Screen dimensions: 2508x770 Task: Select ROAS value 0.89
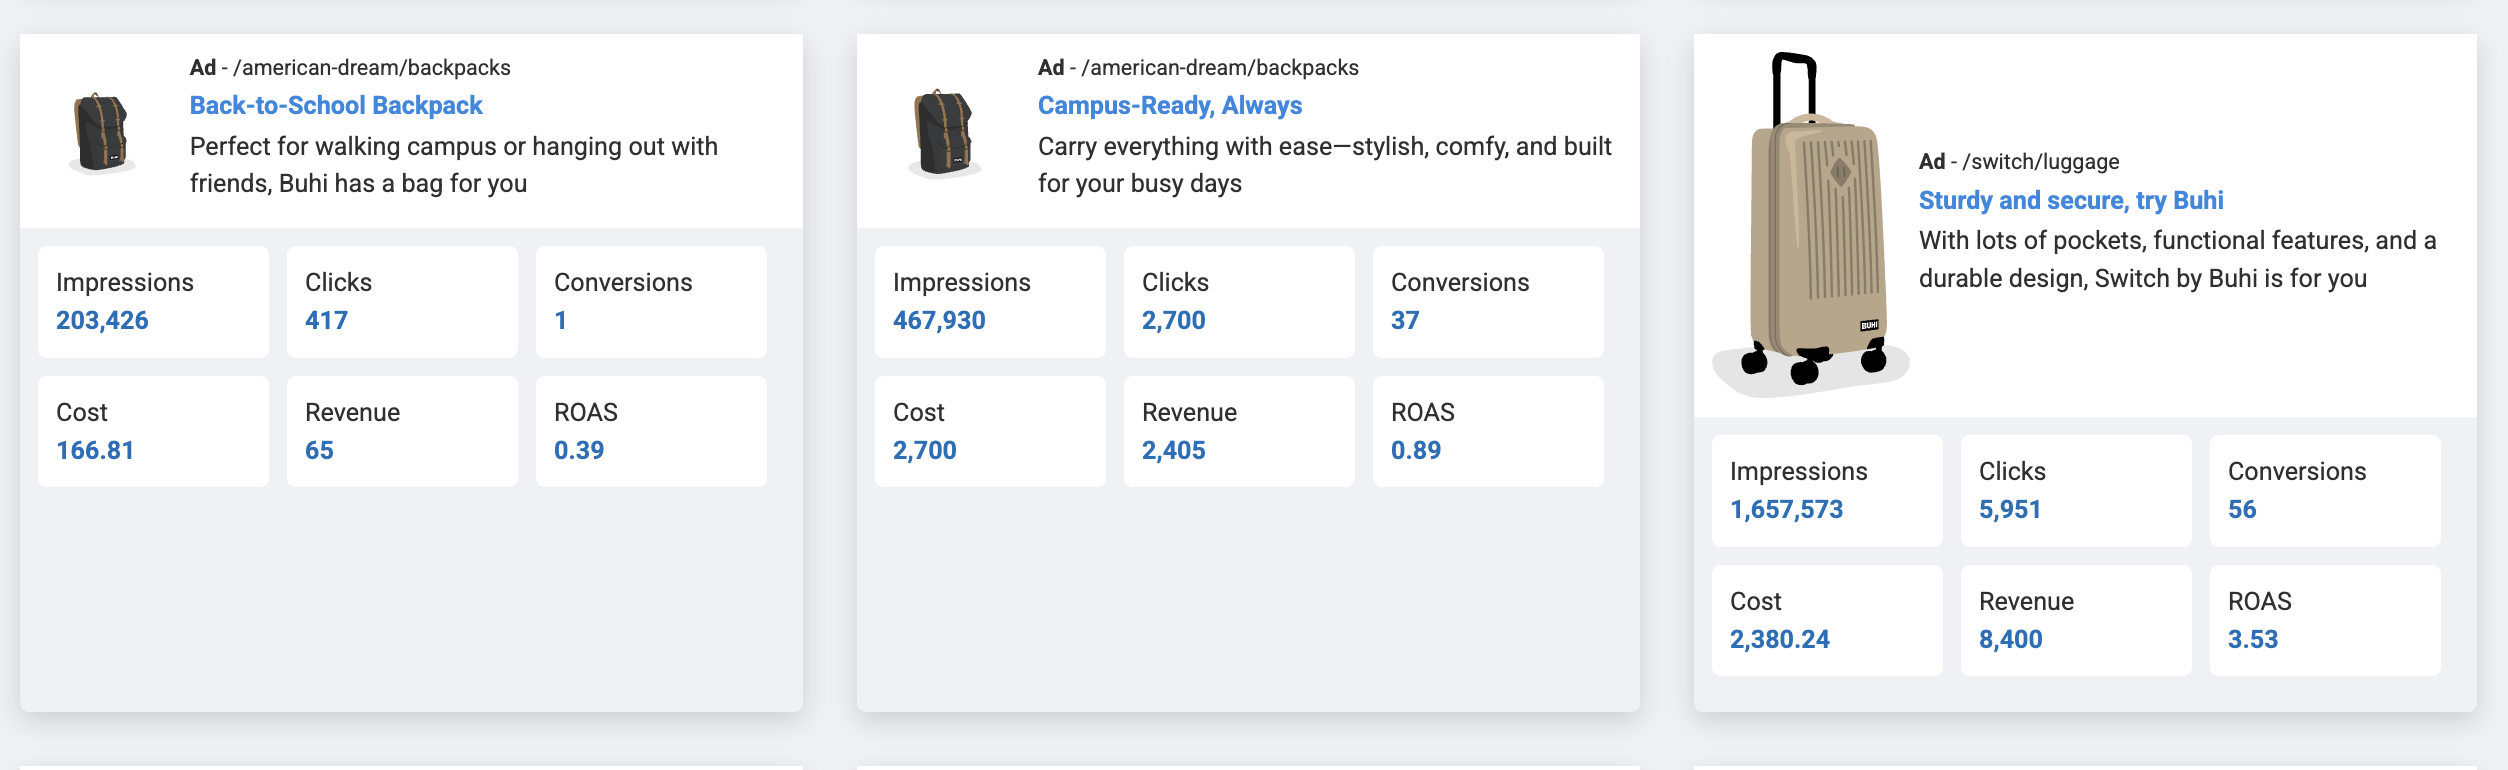pyautogui.click(x=1416, y=451)
